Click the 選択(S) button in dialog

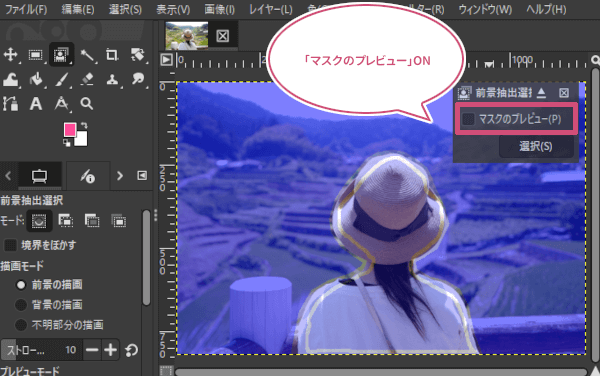point(536,146)
